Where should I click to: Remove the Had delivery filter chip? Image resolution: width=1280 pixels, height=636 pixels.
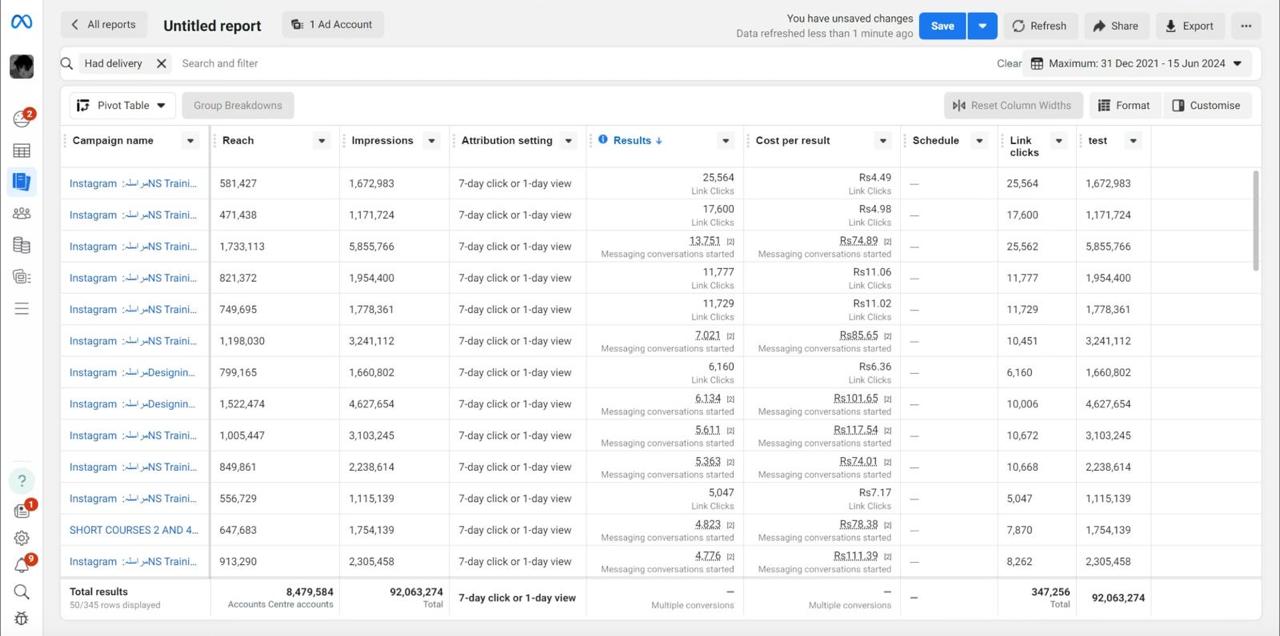coord(161,63)
